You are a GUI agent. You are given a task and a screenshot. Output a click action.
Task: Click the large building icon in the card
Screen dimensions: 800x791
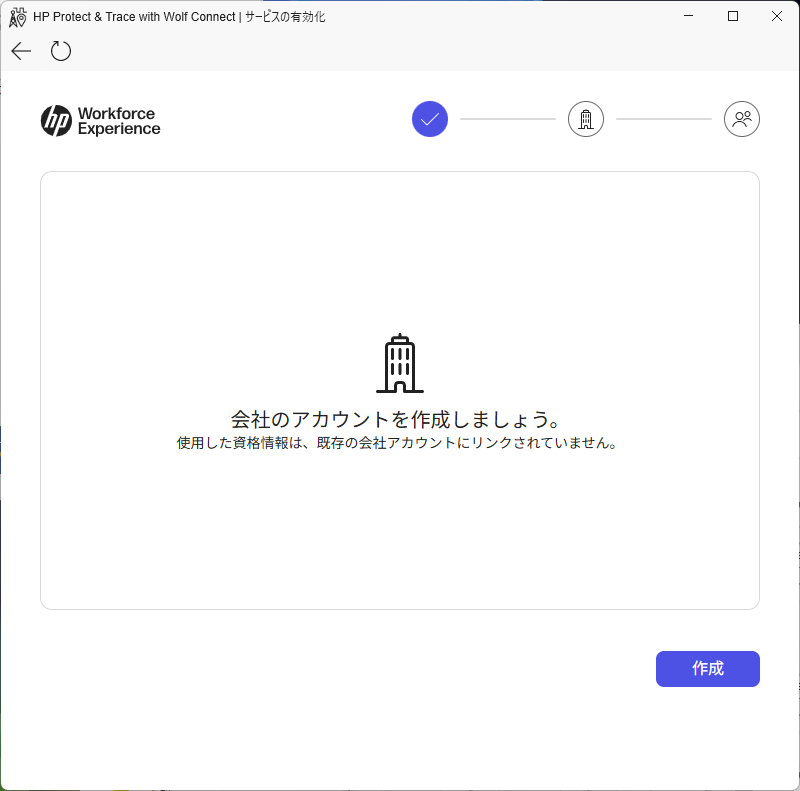tap(400, 363)
